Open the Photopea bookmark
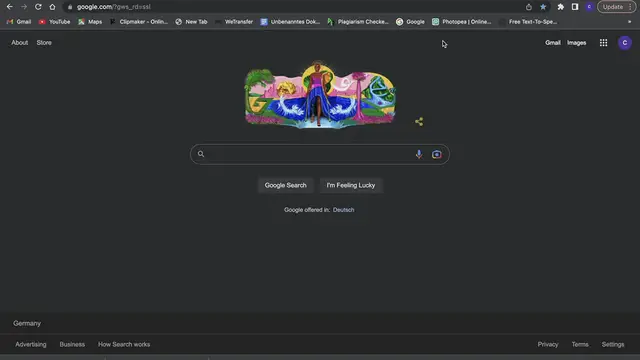Screen dimensions: 640x360 tap(462, 22)
